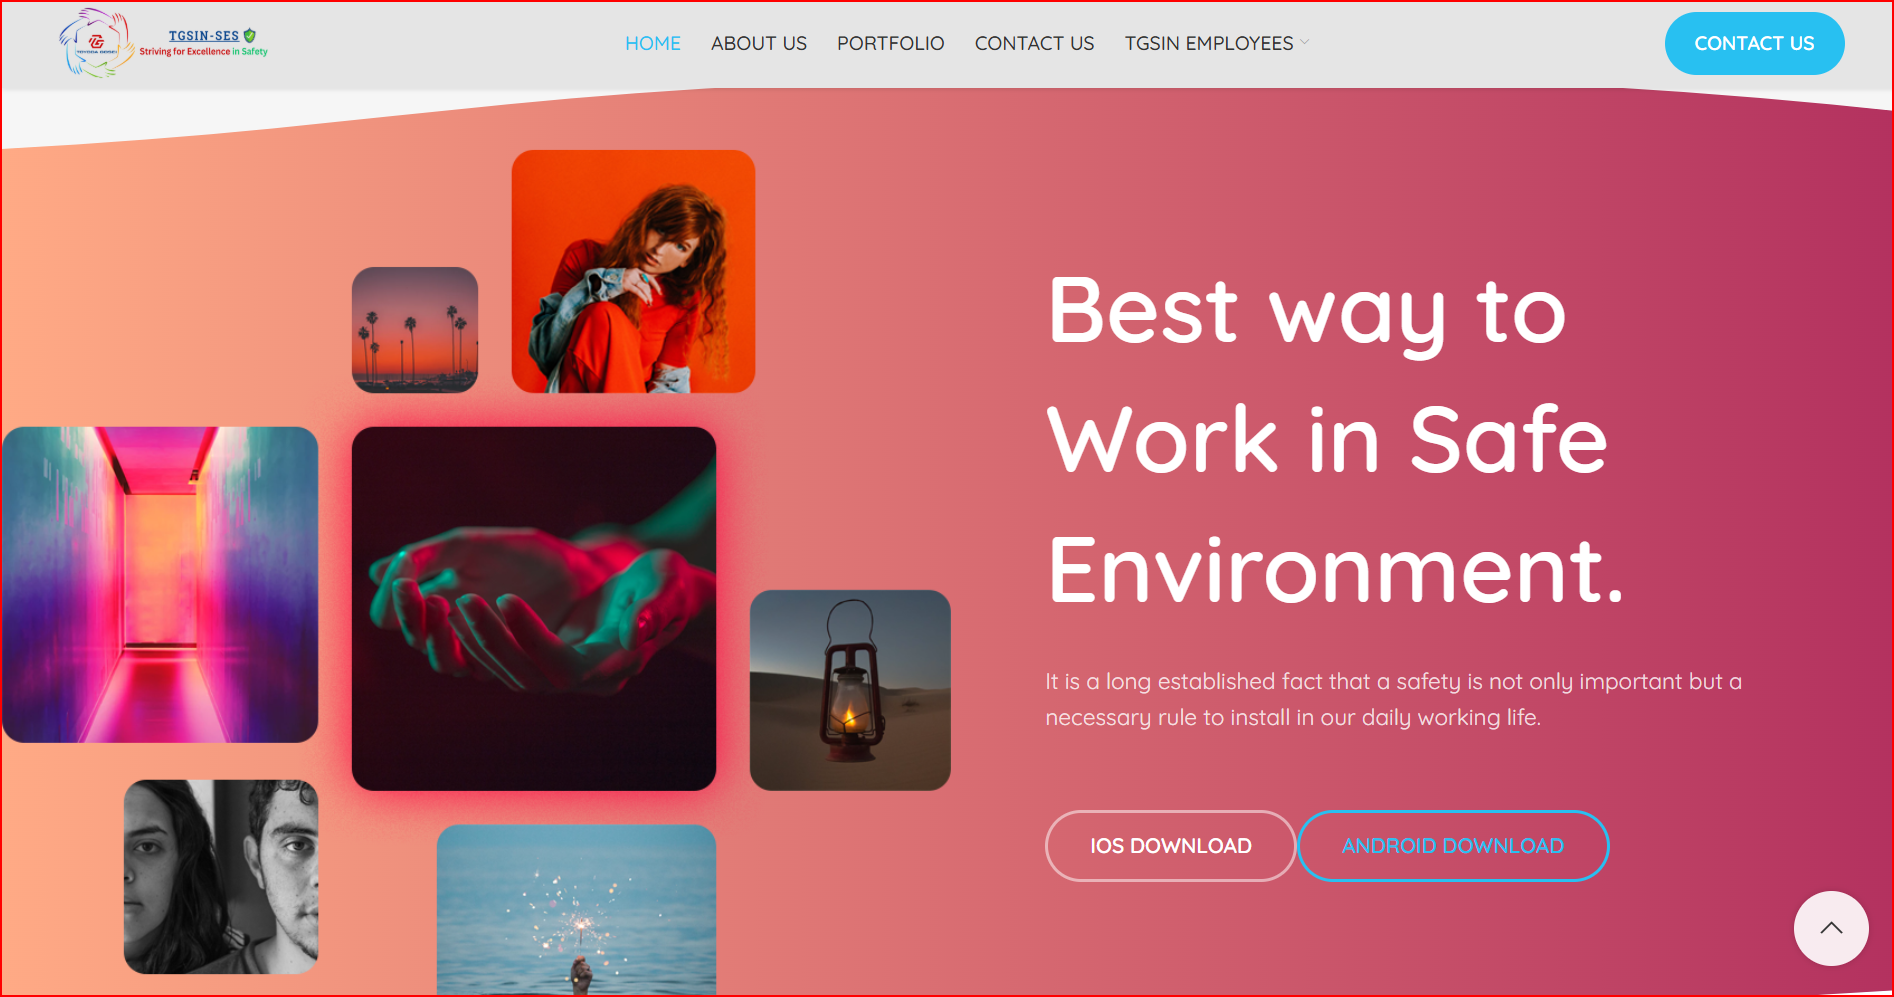Go to the ABOUT US page
Viewport: 1894px width, 997px height.
(759, 43)
